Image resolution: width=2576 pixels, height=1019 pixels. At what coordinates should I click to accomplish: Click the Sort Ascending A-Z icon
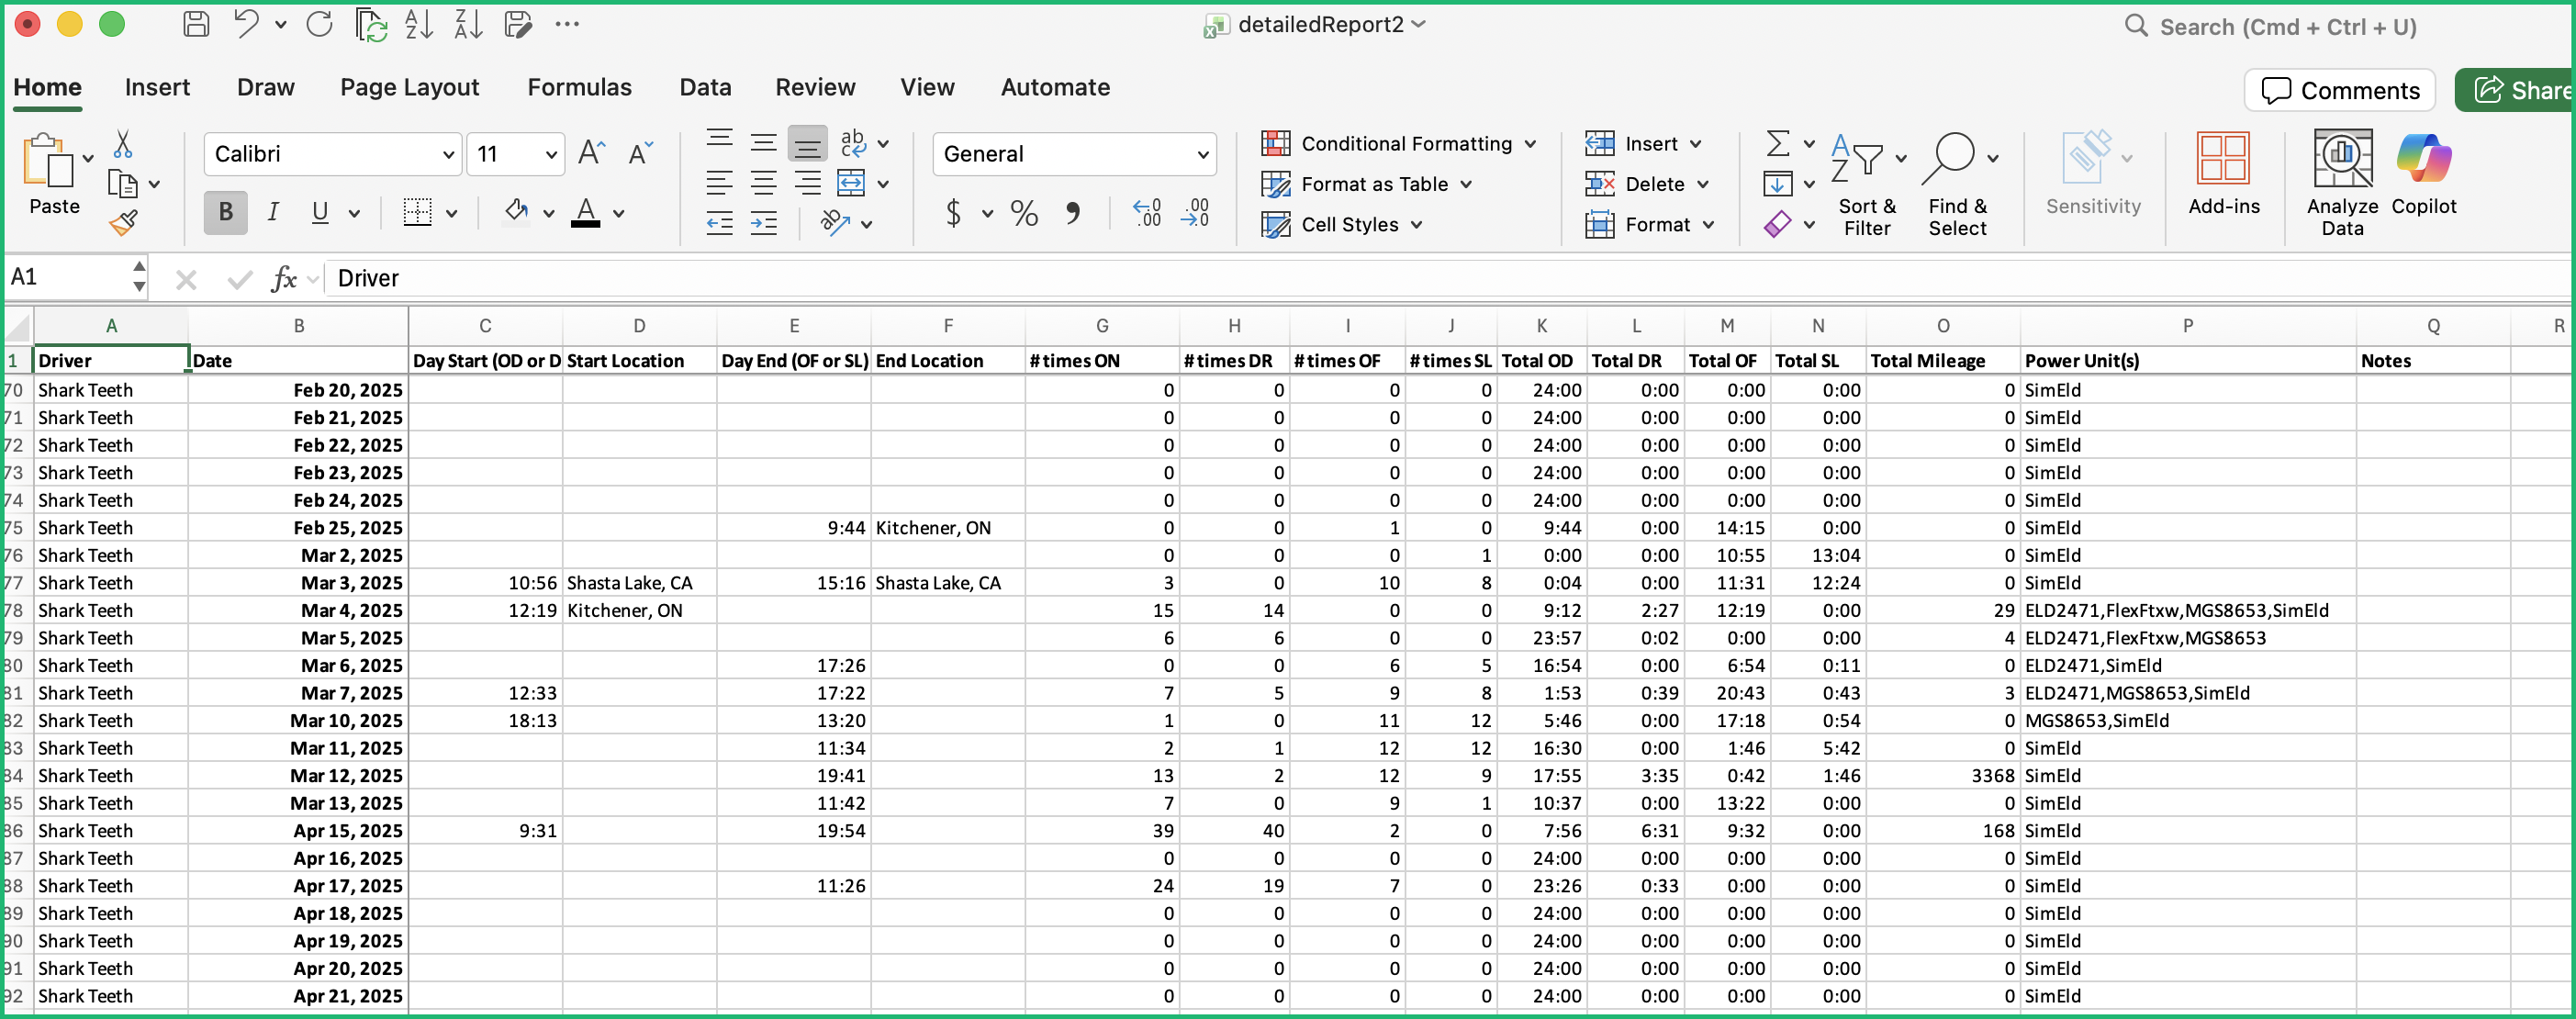coord(419,25)
